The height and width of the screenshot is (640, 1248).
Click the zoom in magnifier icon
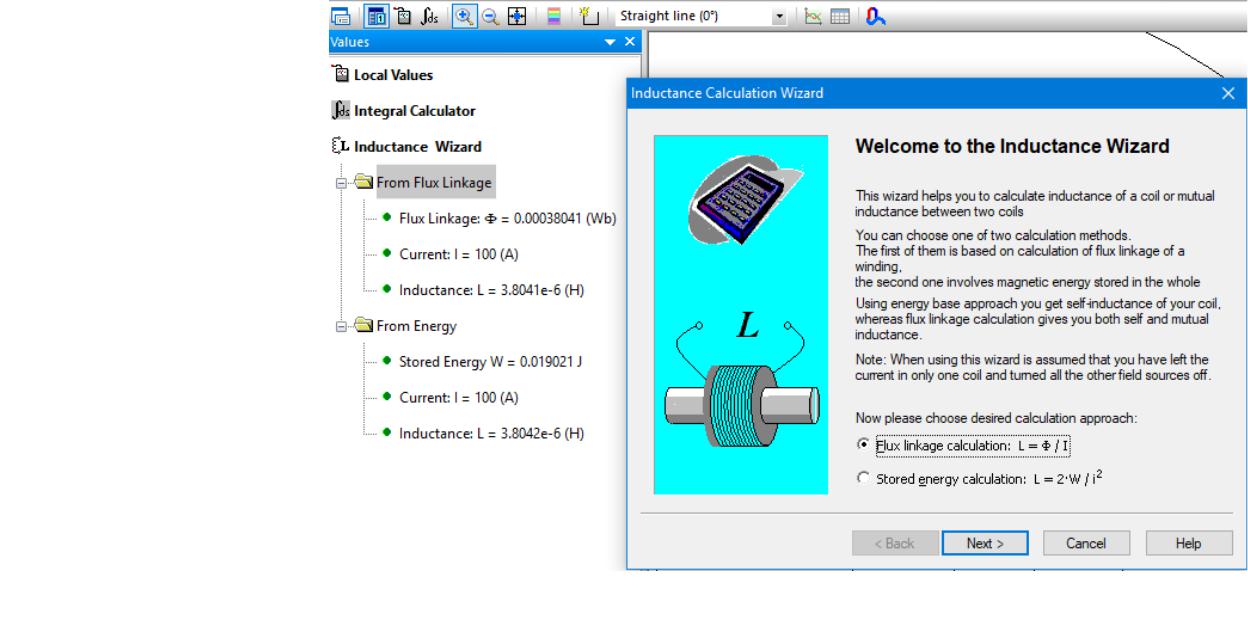pyautogui.click(x=464, y=17)
